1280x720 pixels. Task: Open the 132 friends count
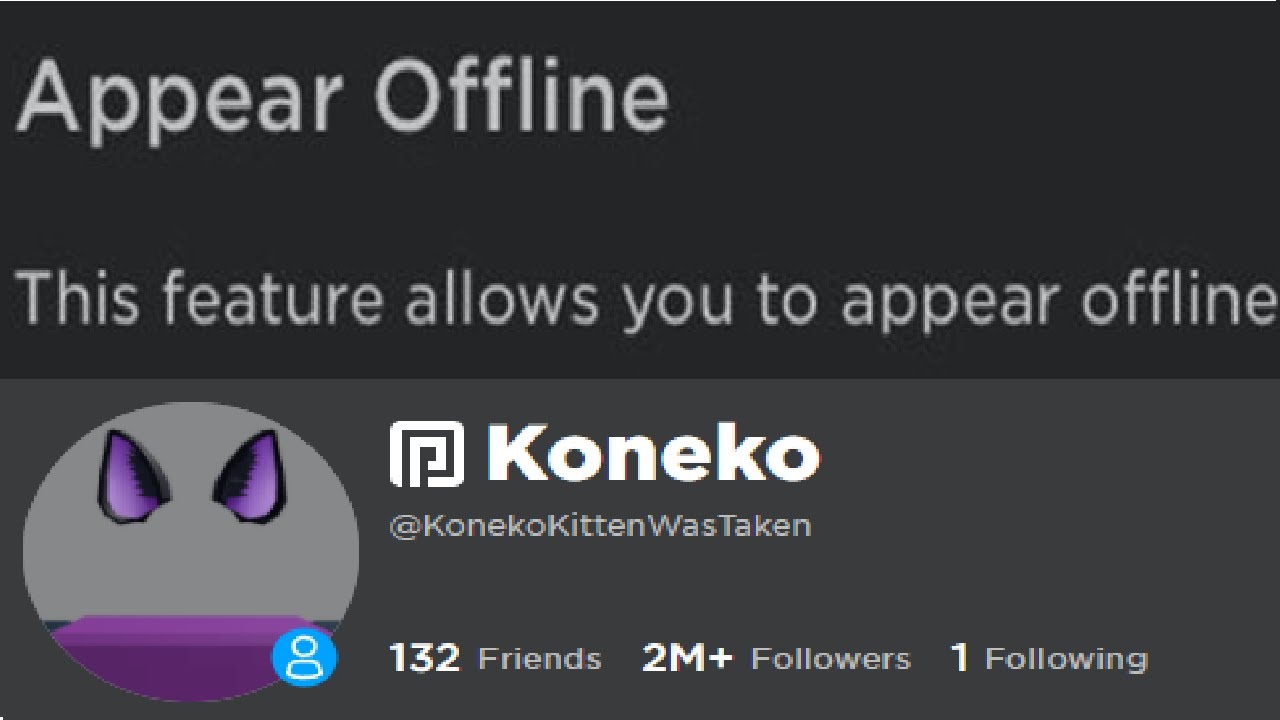(425, 658)
